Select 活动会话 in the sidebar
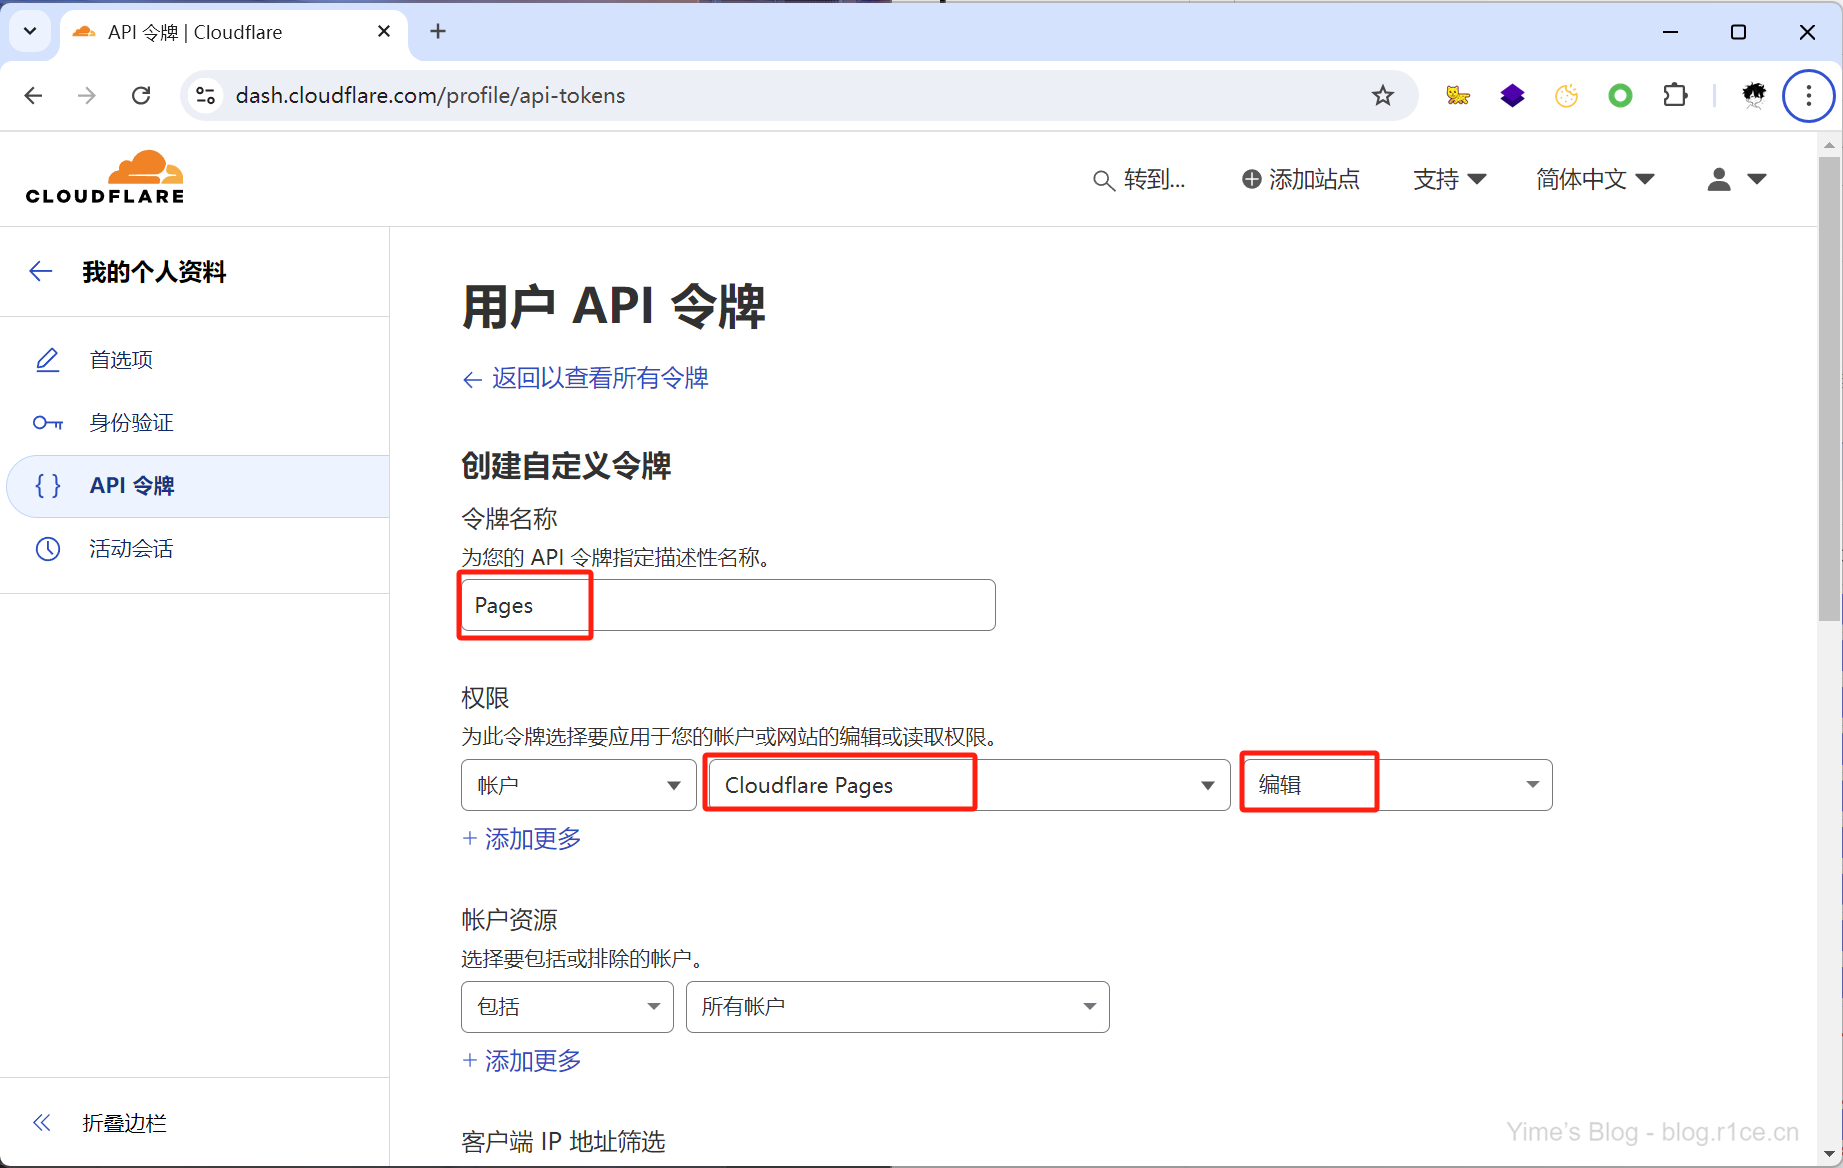The height and width of the screenshot is (1168, 1843). click(x=131, y=549)
